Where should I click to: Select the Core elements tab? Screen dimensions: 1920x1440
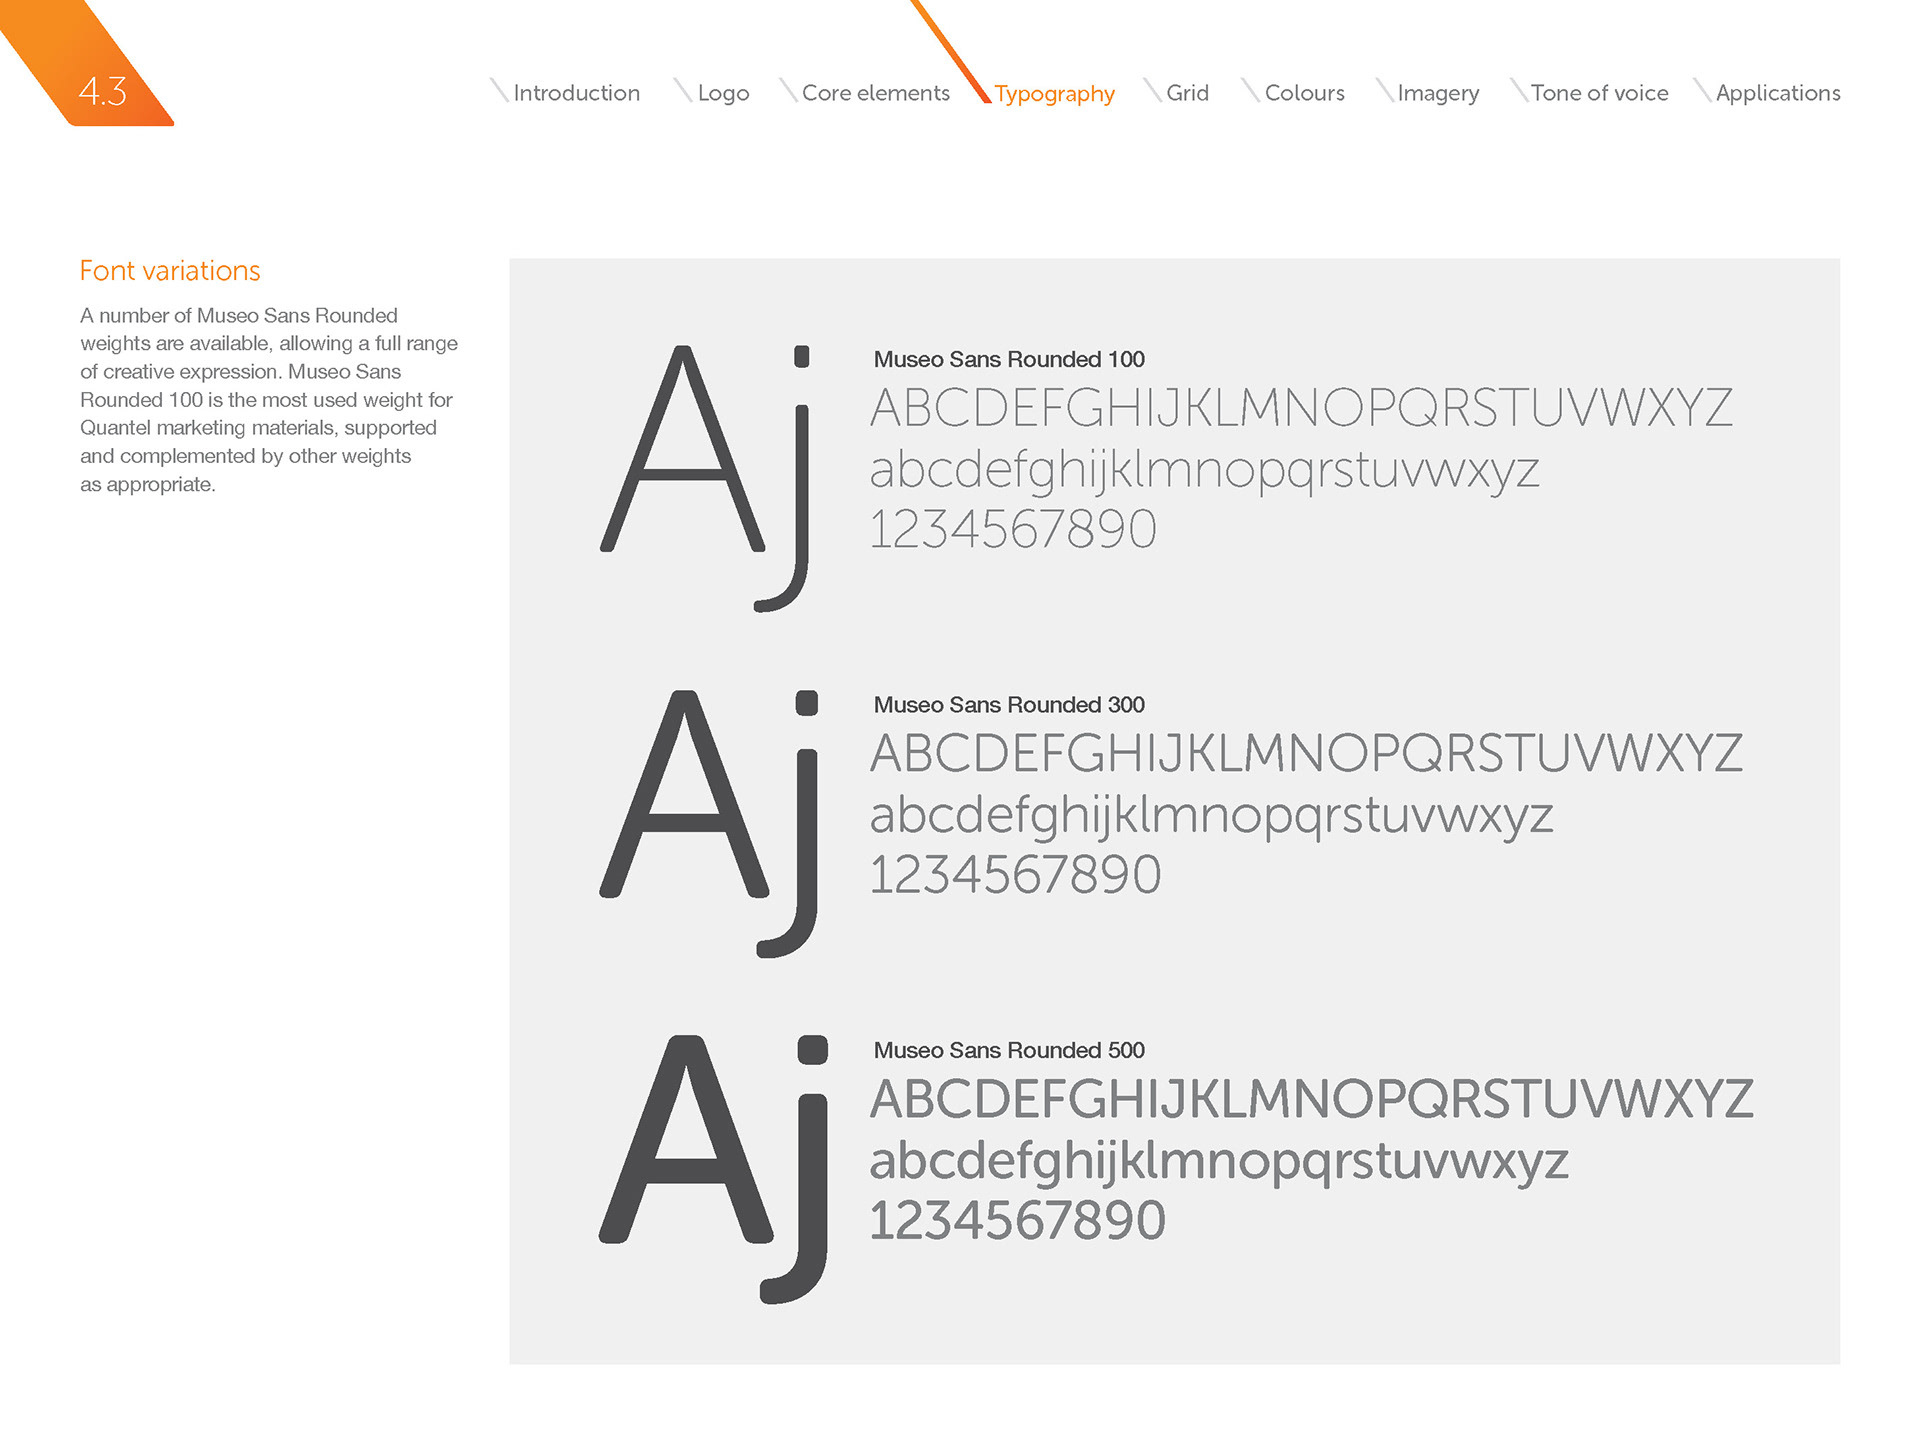click(876, 93)
